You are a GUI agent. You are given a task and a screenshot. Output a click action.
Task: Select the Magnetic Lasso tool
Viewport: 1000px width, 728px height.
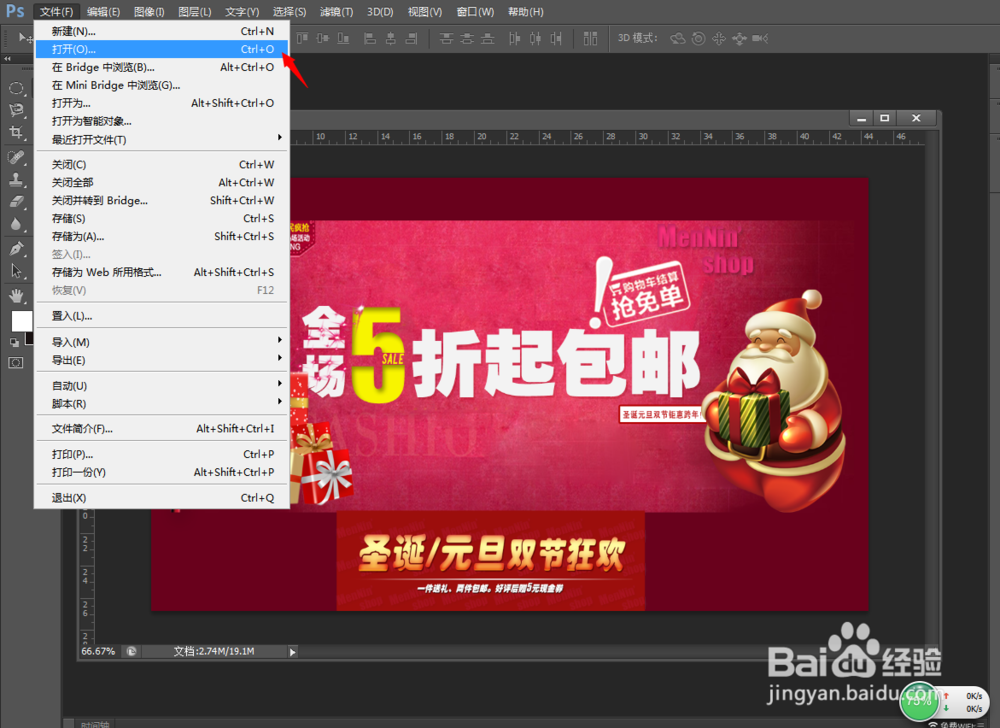click(17, 110)
